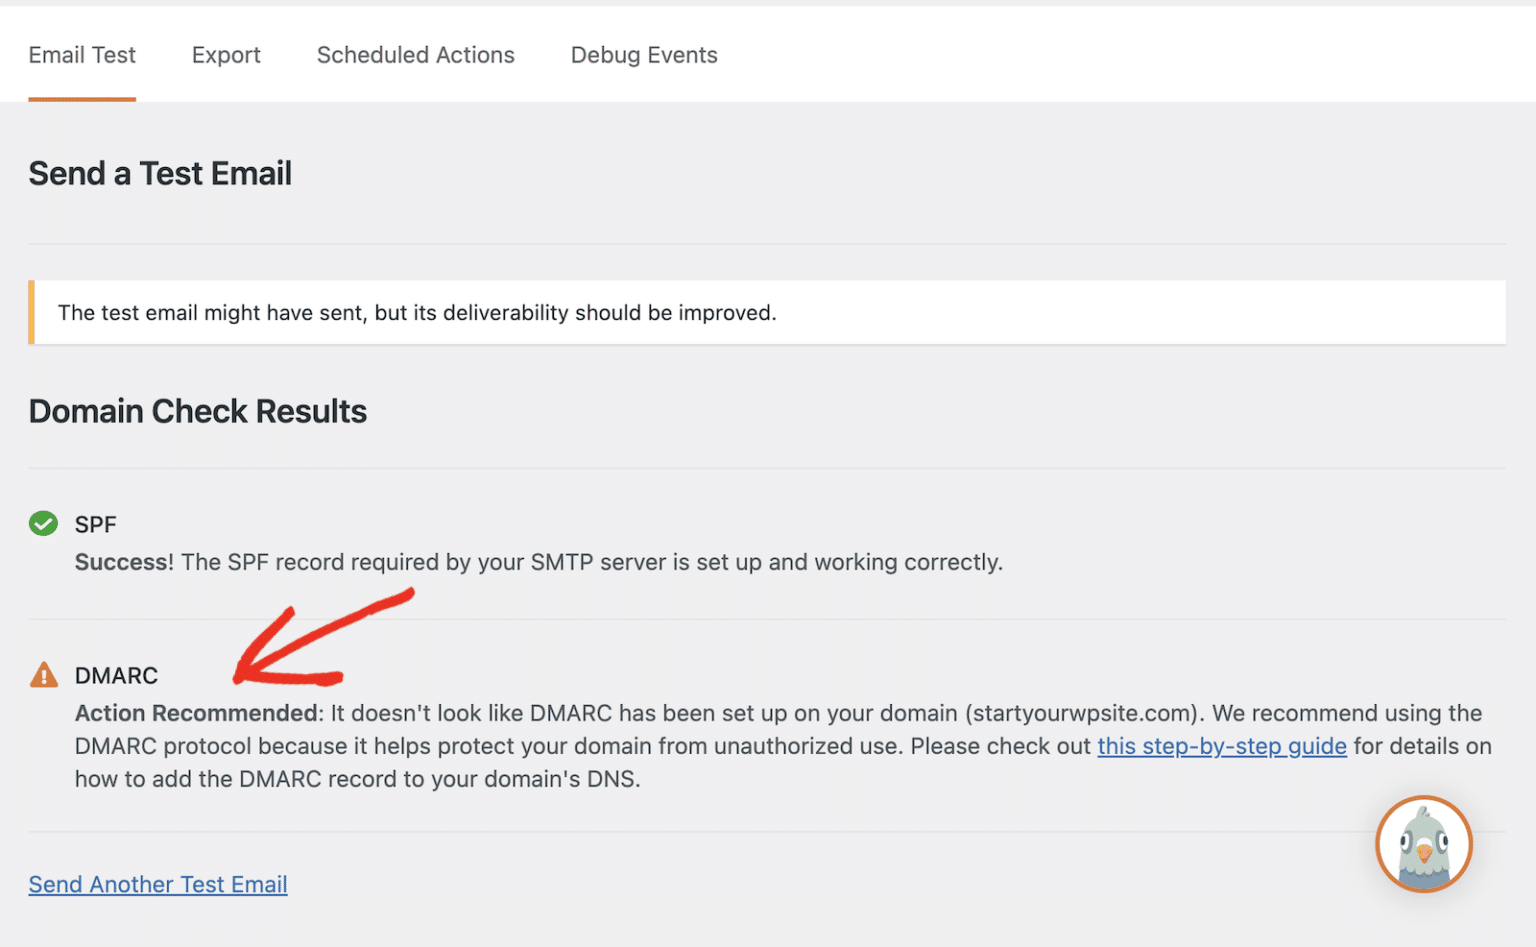Image resolution: width=1536 pixels, height=947 pixels.
Task: Select the Domain Check Results heading
Action: click(x=197, y=410)
